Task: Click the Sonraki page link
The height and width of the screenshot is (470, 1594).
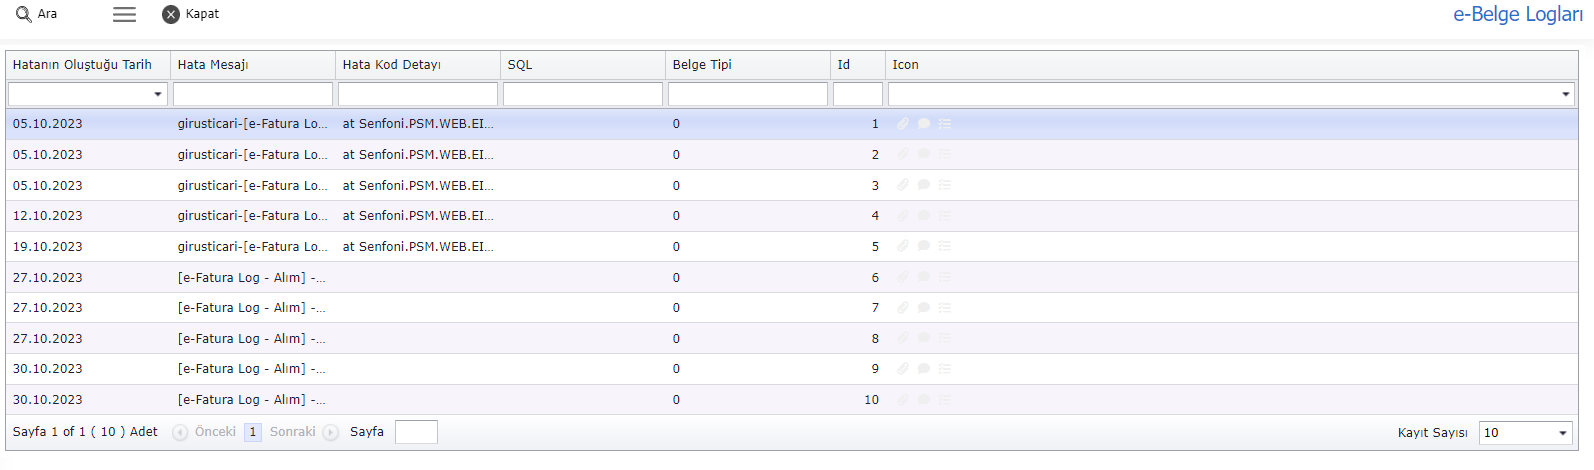Action: [x=292, y=432]
